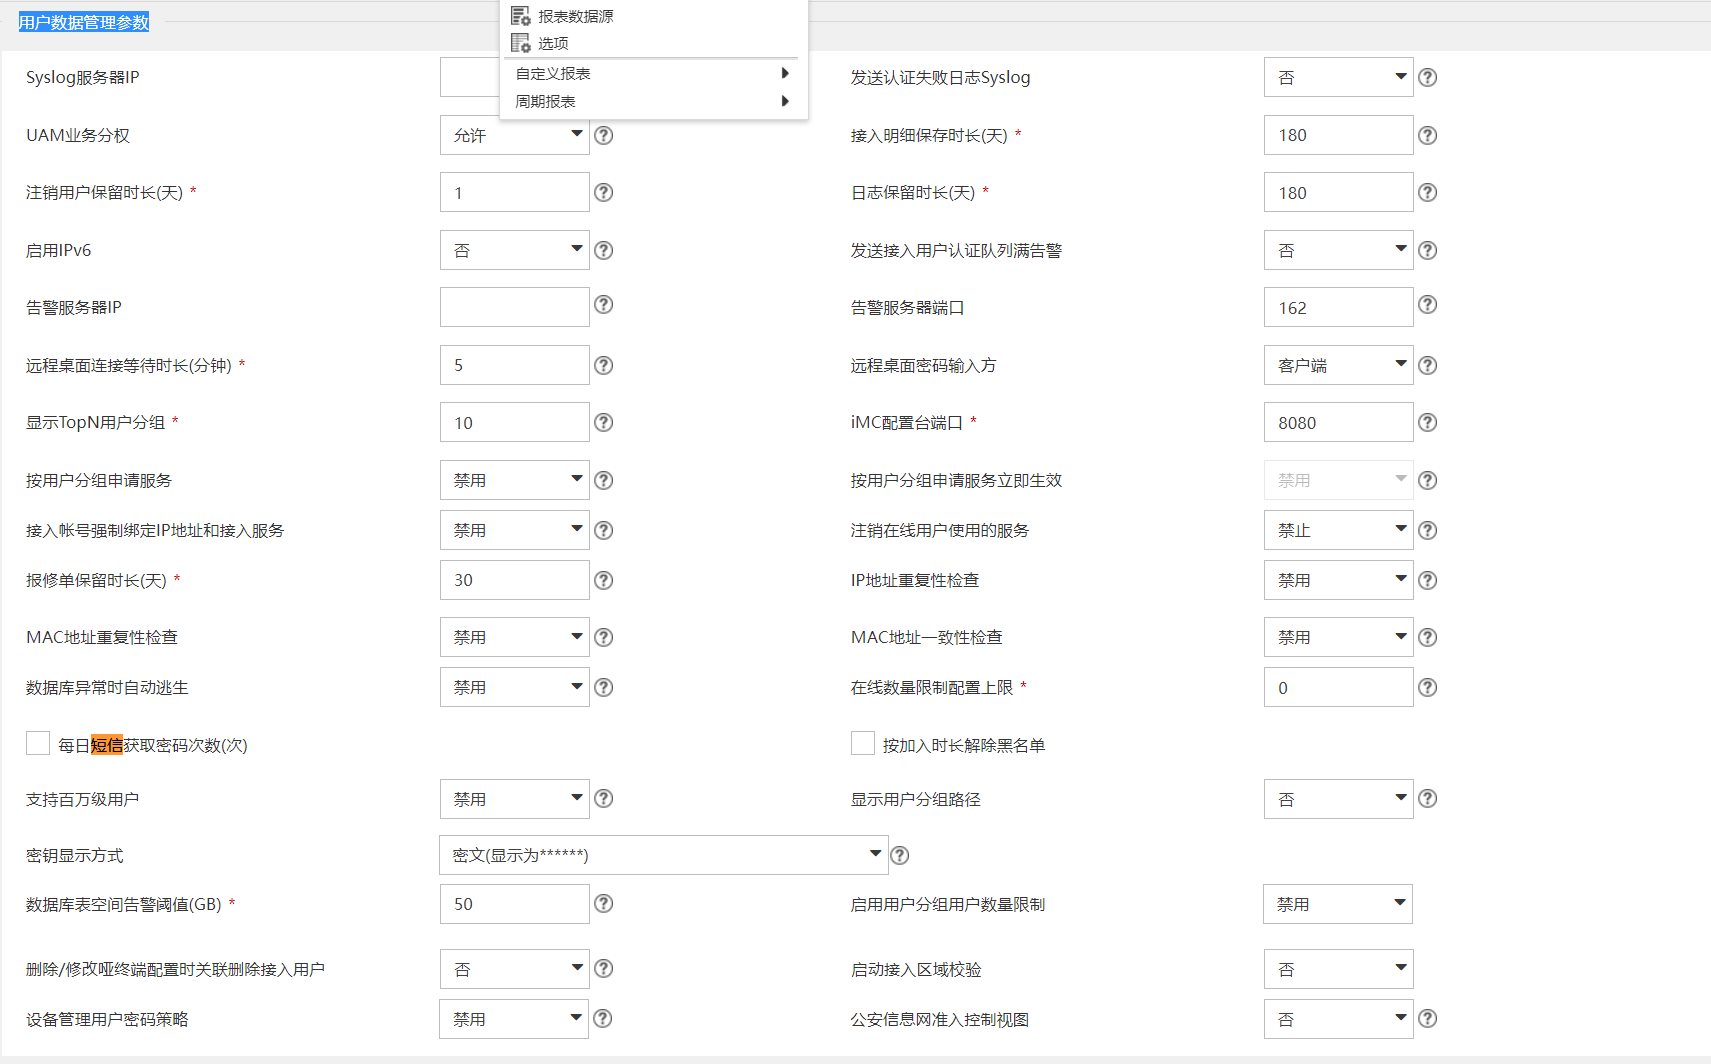Open the 自定义报表 submenu
This screenshot has width=1711, height=1064.
pyautogui.click(x=653, y=73)
